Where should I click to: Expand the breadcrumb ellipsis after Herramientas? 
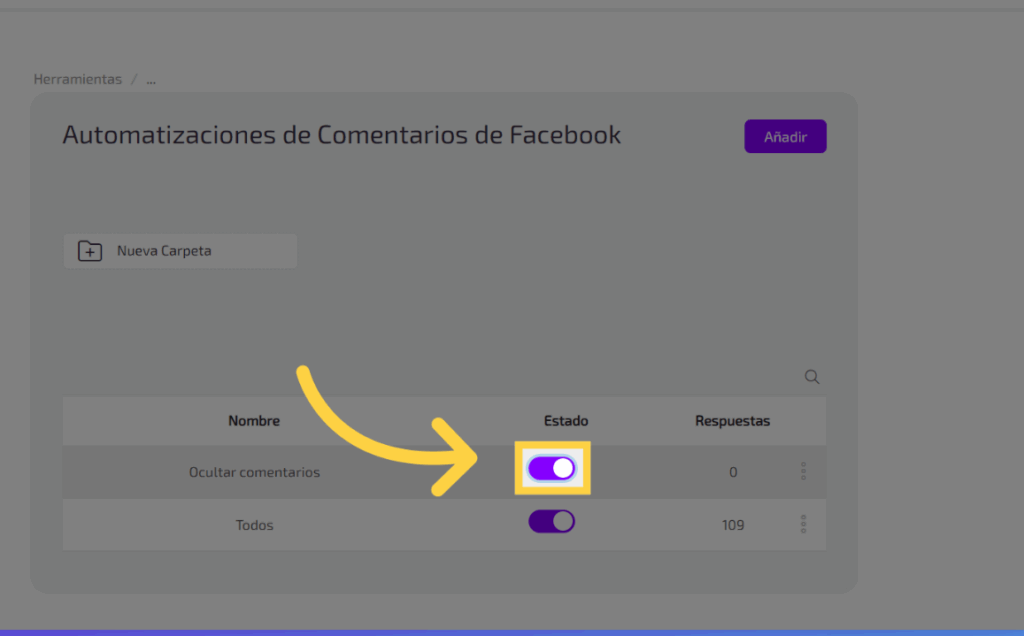pos(151,79)
